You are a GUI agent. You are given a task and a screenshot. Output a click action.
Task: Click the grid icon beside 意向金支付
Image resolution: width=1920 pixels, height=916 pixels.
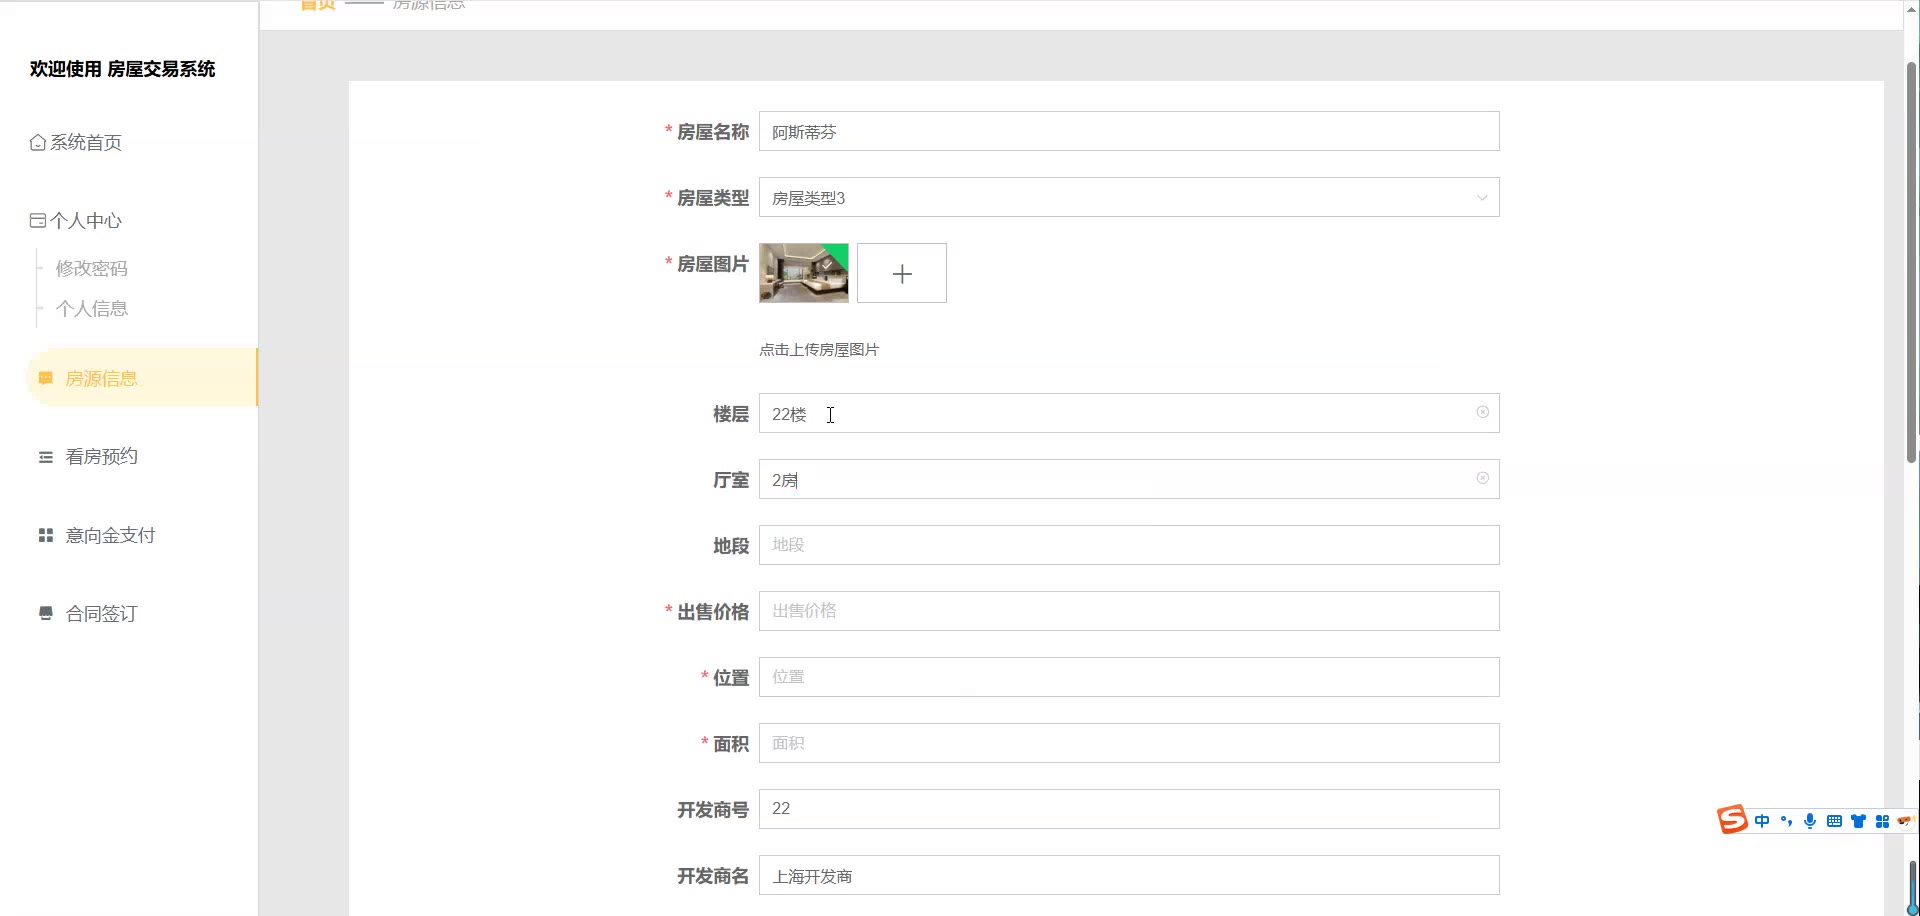[x=45, y=535]
